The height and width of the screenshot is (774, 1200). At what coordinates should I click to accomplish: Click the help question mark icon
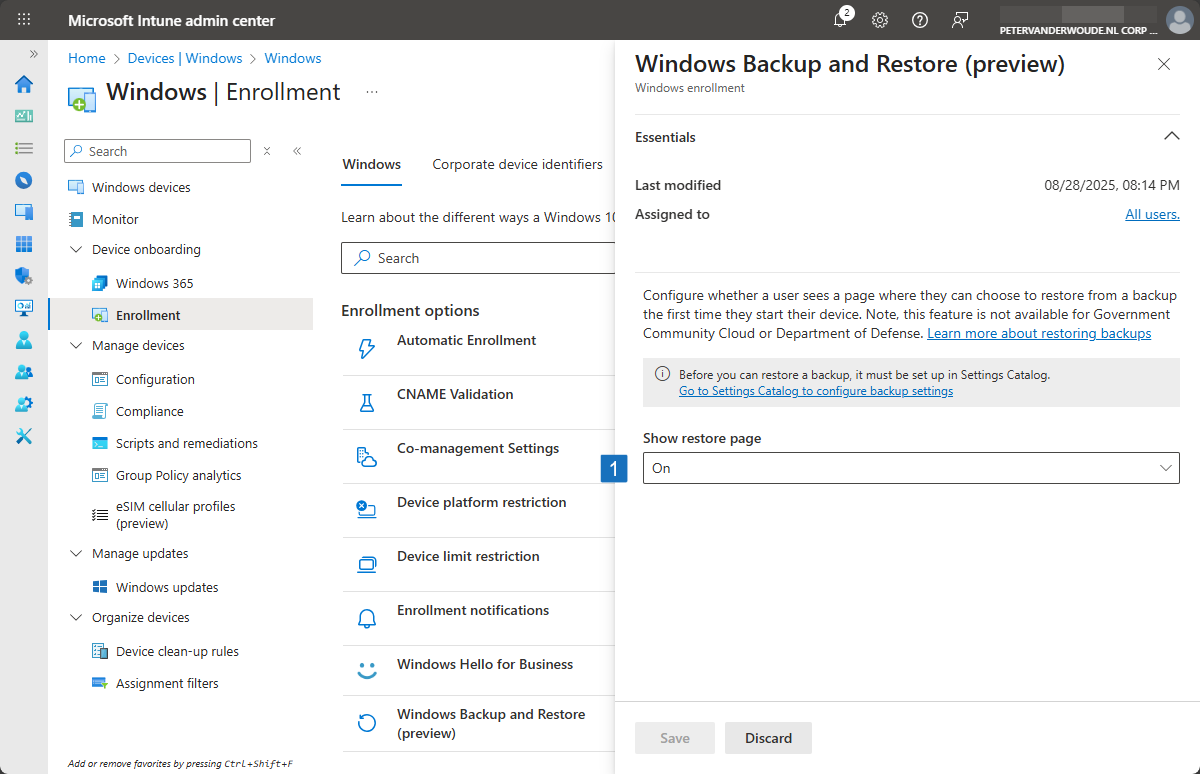point(920,20)
